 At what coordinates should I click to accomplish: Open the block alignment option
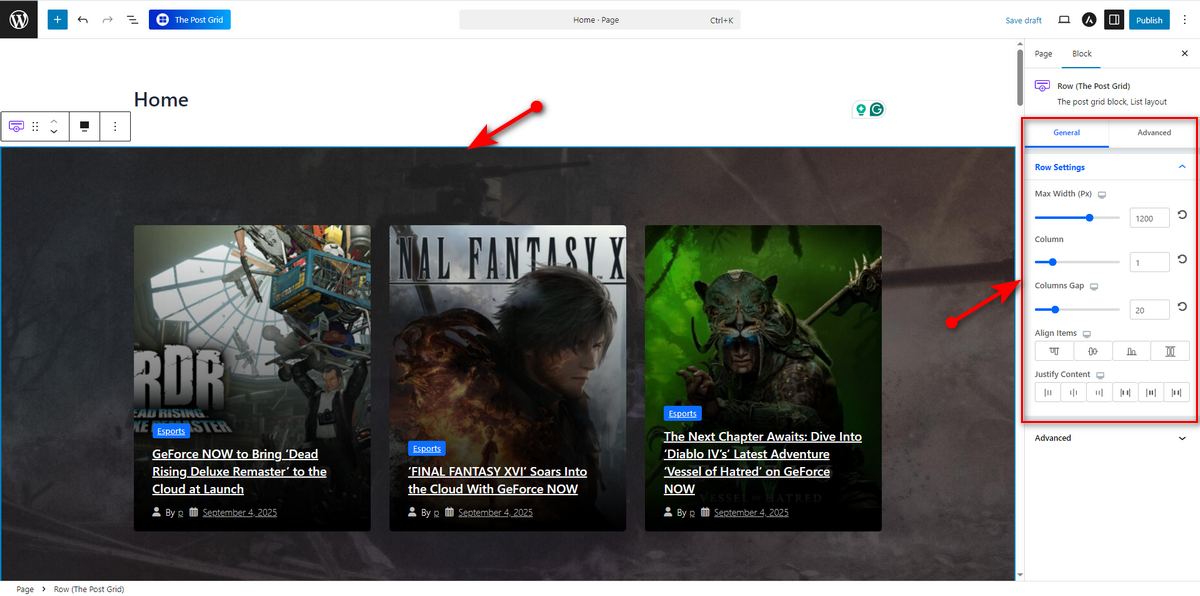coord(85,126)
